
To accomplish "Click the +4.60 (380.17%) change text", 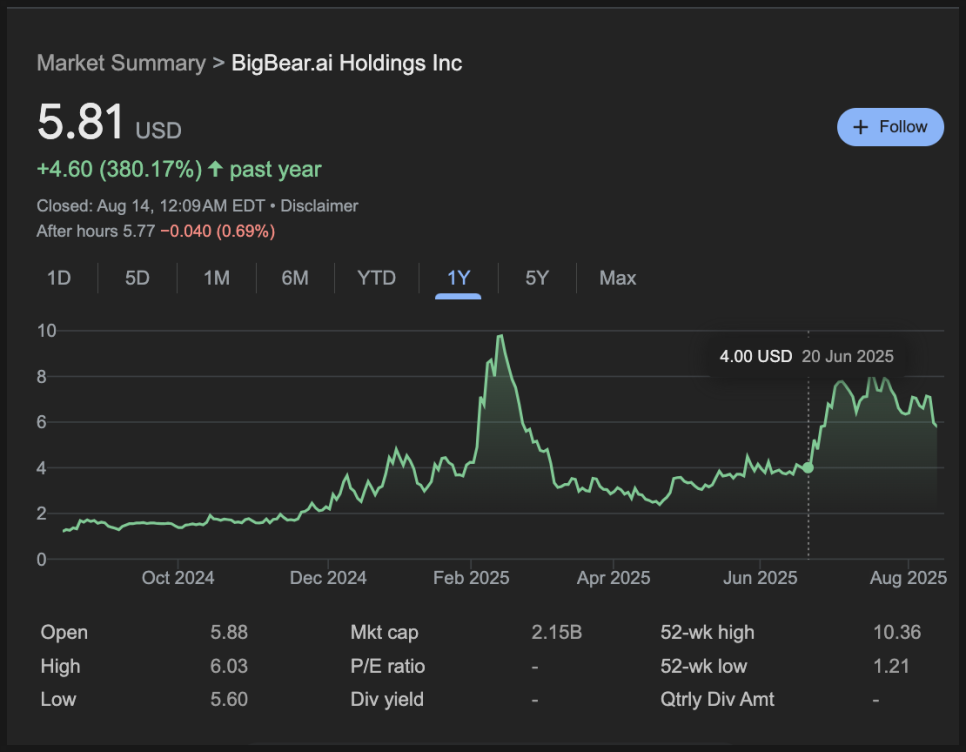I will (120, 169).
